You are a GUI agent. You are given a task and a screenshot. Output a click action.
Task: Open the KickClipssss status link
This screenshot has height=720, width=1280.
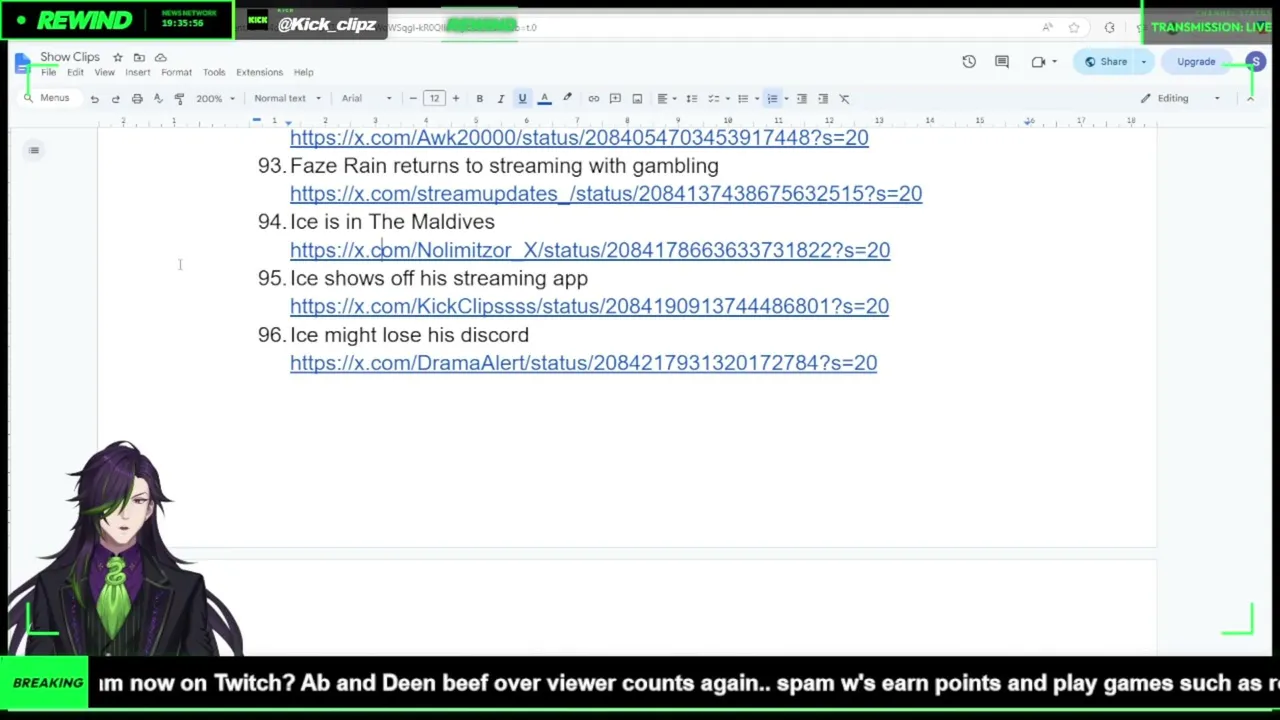tap(589, 307)
